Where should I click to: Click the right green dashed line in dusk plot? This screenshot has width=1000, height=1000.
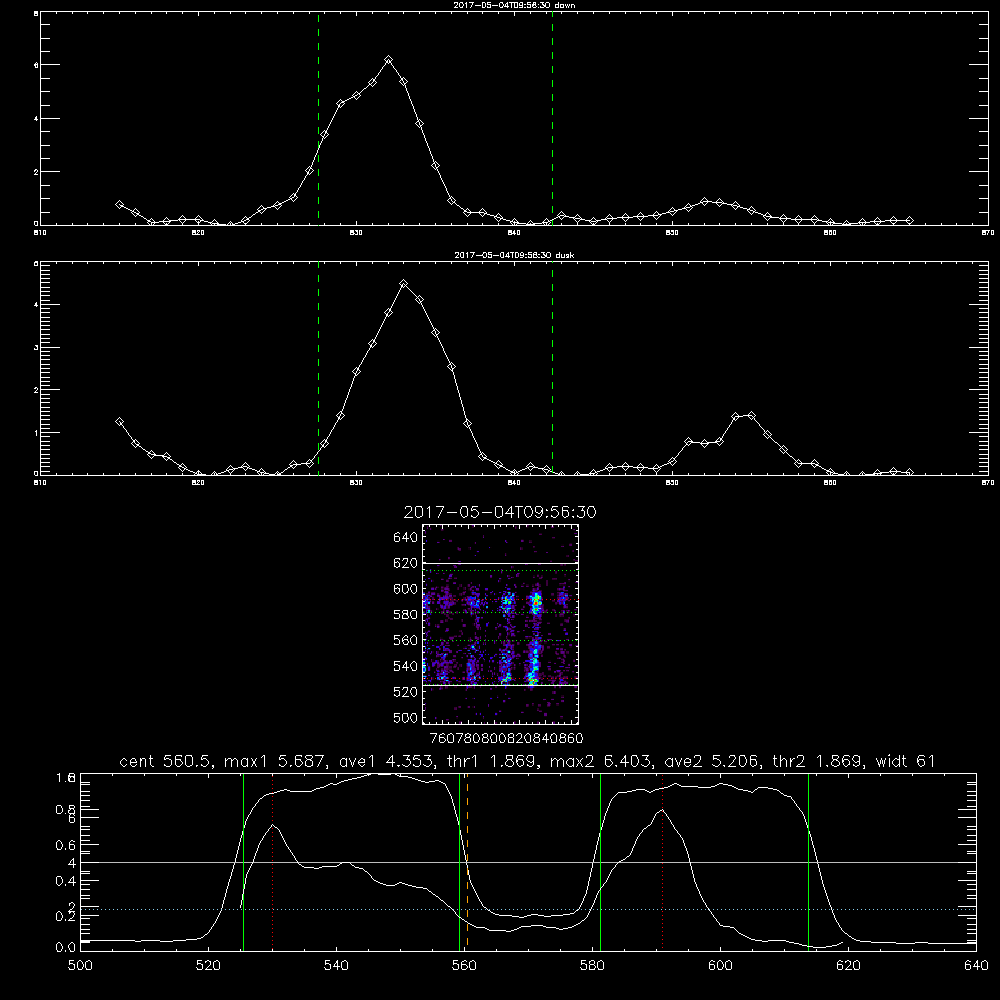[552, 368]
